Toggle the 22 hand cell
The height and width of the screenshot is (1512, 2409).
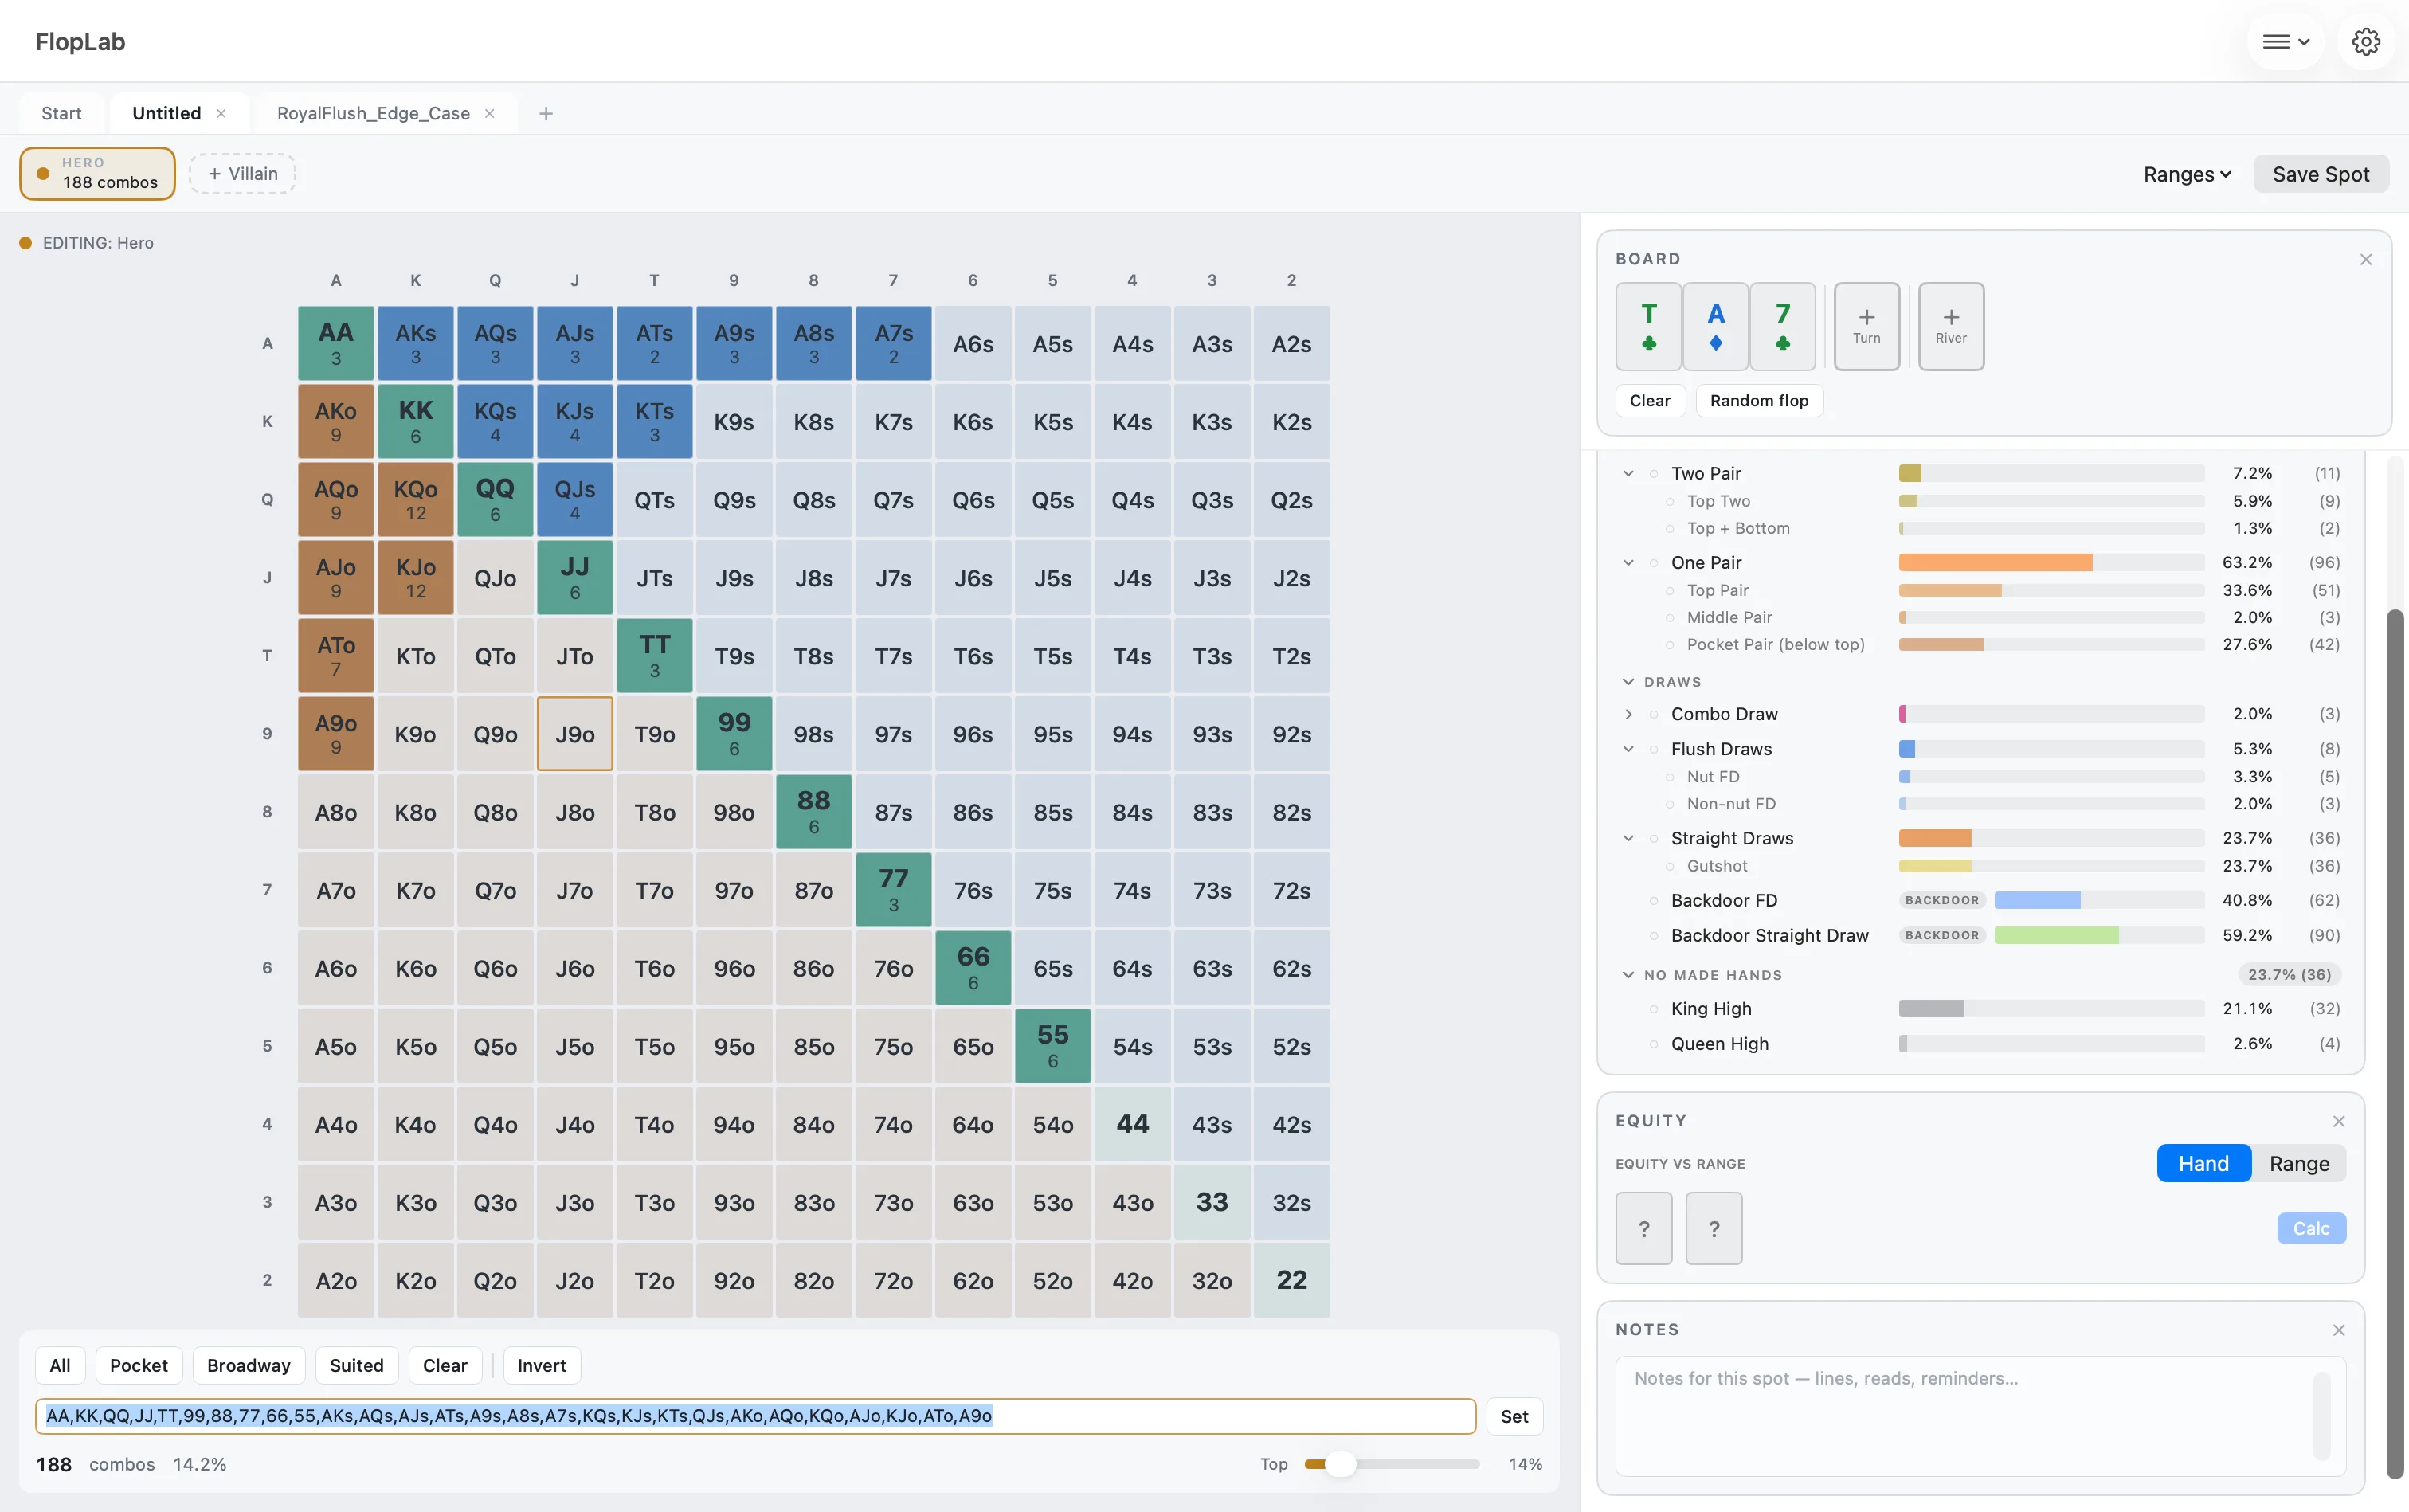click(1291, 1280)
